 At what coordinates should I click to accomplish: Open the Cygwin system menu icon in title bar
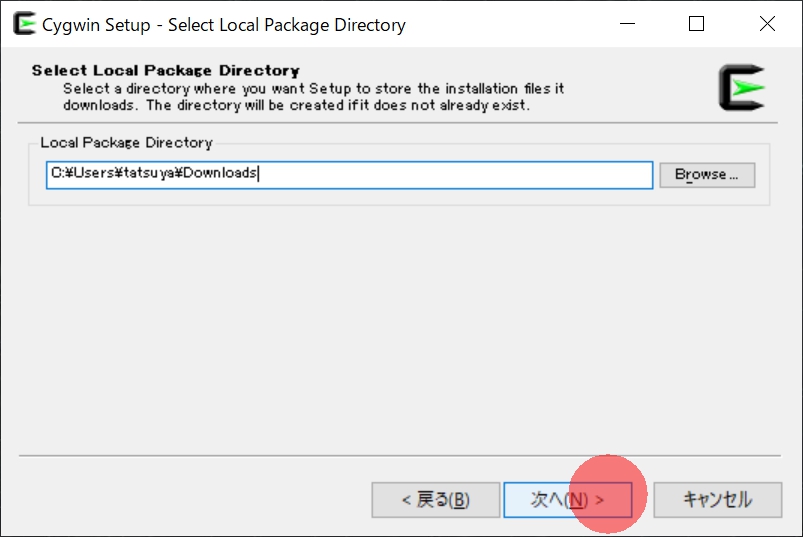24,24
